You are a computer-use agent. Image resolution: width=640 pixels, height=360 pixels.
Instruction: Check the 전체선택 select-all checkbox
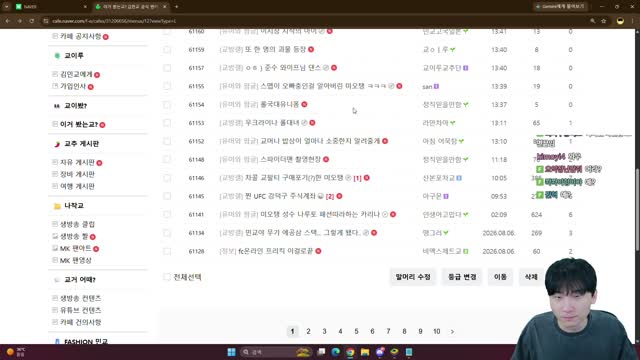[167, 277]
